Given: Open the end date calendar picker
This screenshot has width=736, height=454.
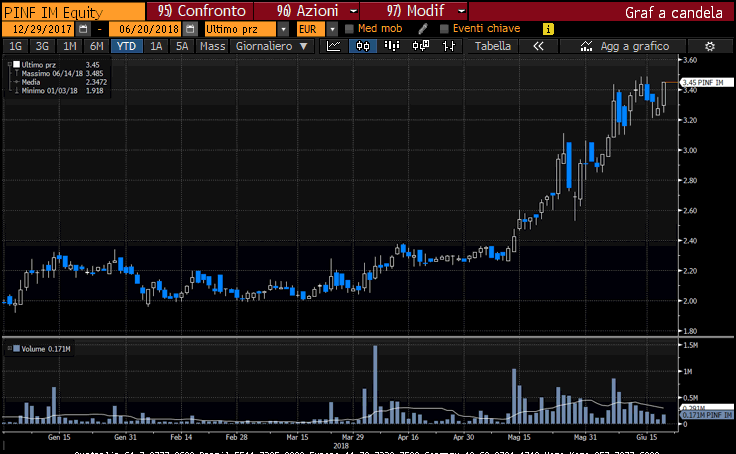Looking at the screenshot, I should pos(188,29).
